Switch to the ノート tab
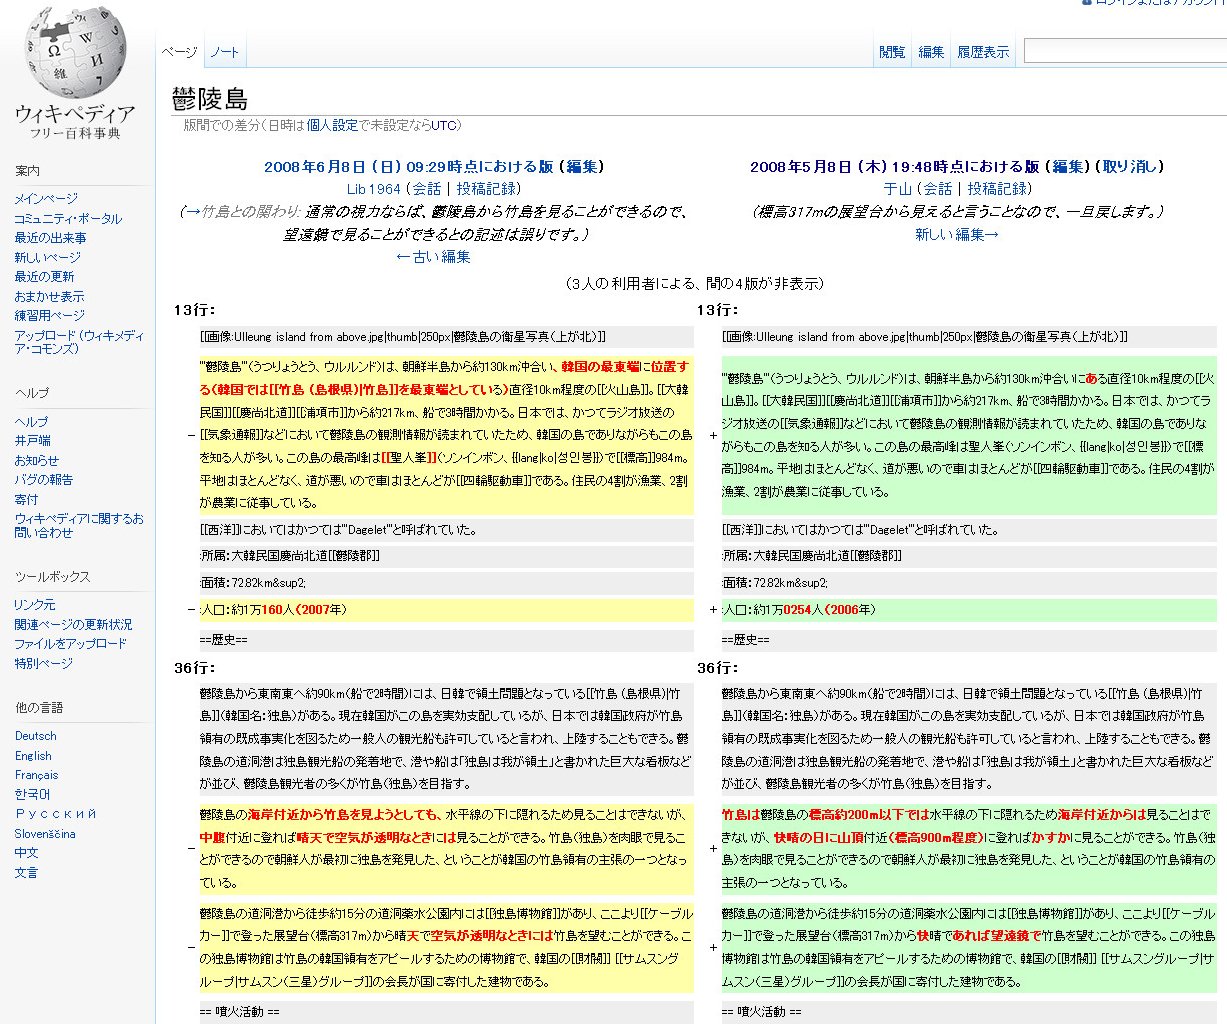The width and height of the screenshot is (1227, 1024). click(224, 52)
